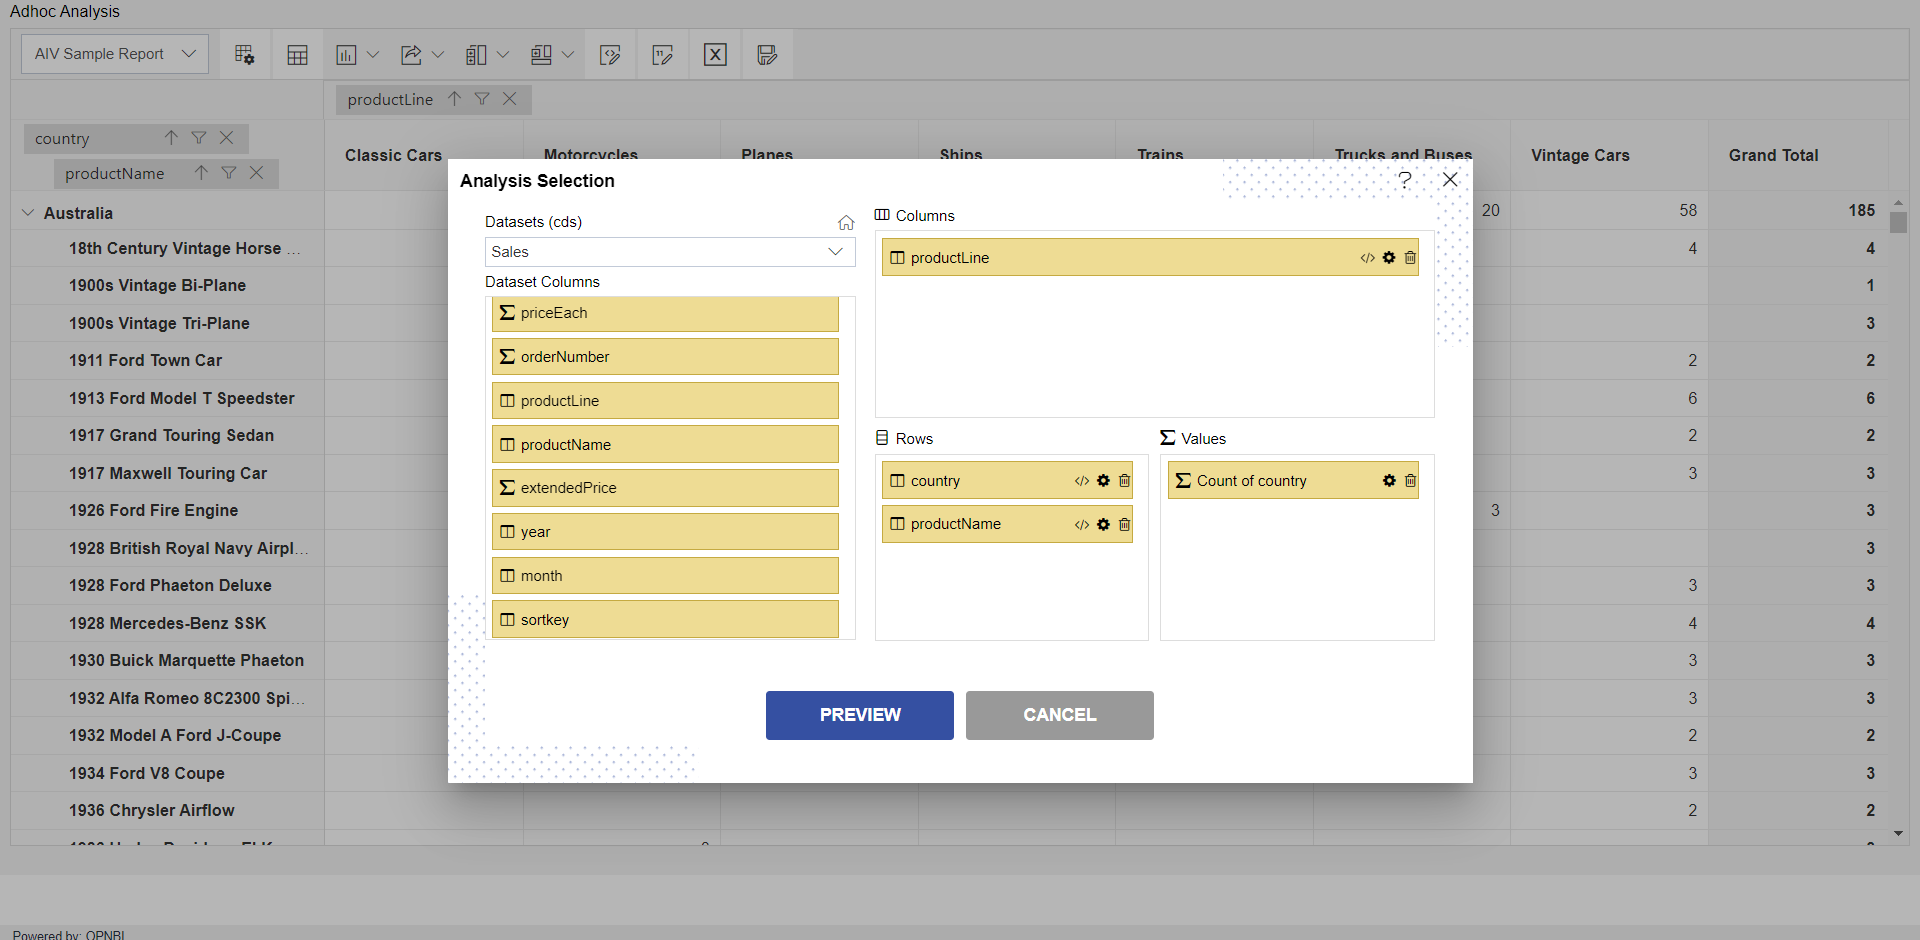Click the number formatting toolbar icon
This screenshot has height=940, width=1920.
coord(662,55)
